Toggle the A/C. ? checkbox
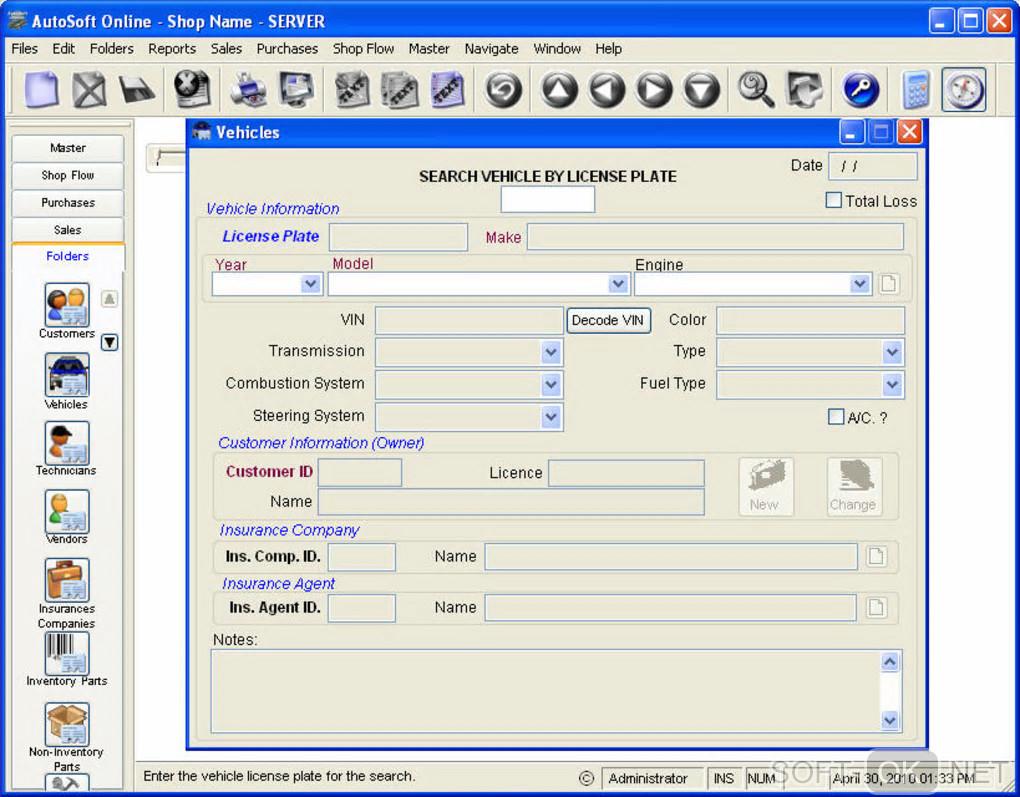This screenshot has height=797, width=1020. click(x=836, y=417)
